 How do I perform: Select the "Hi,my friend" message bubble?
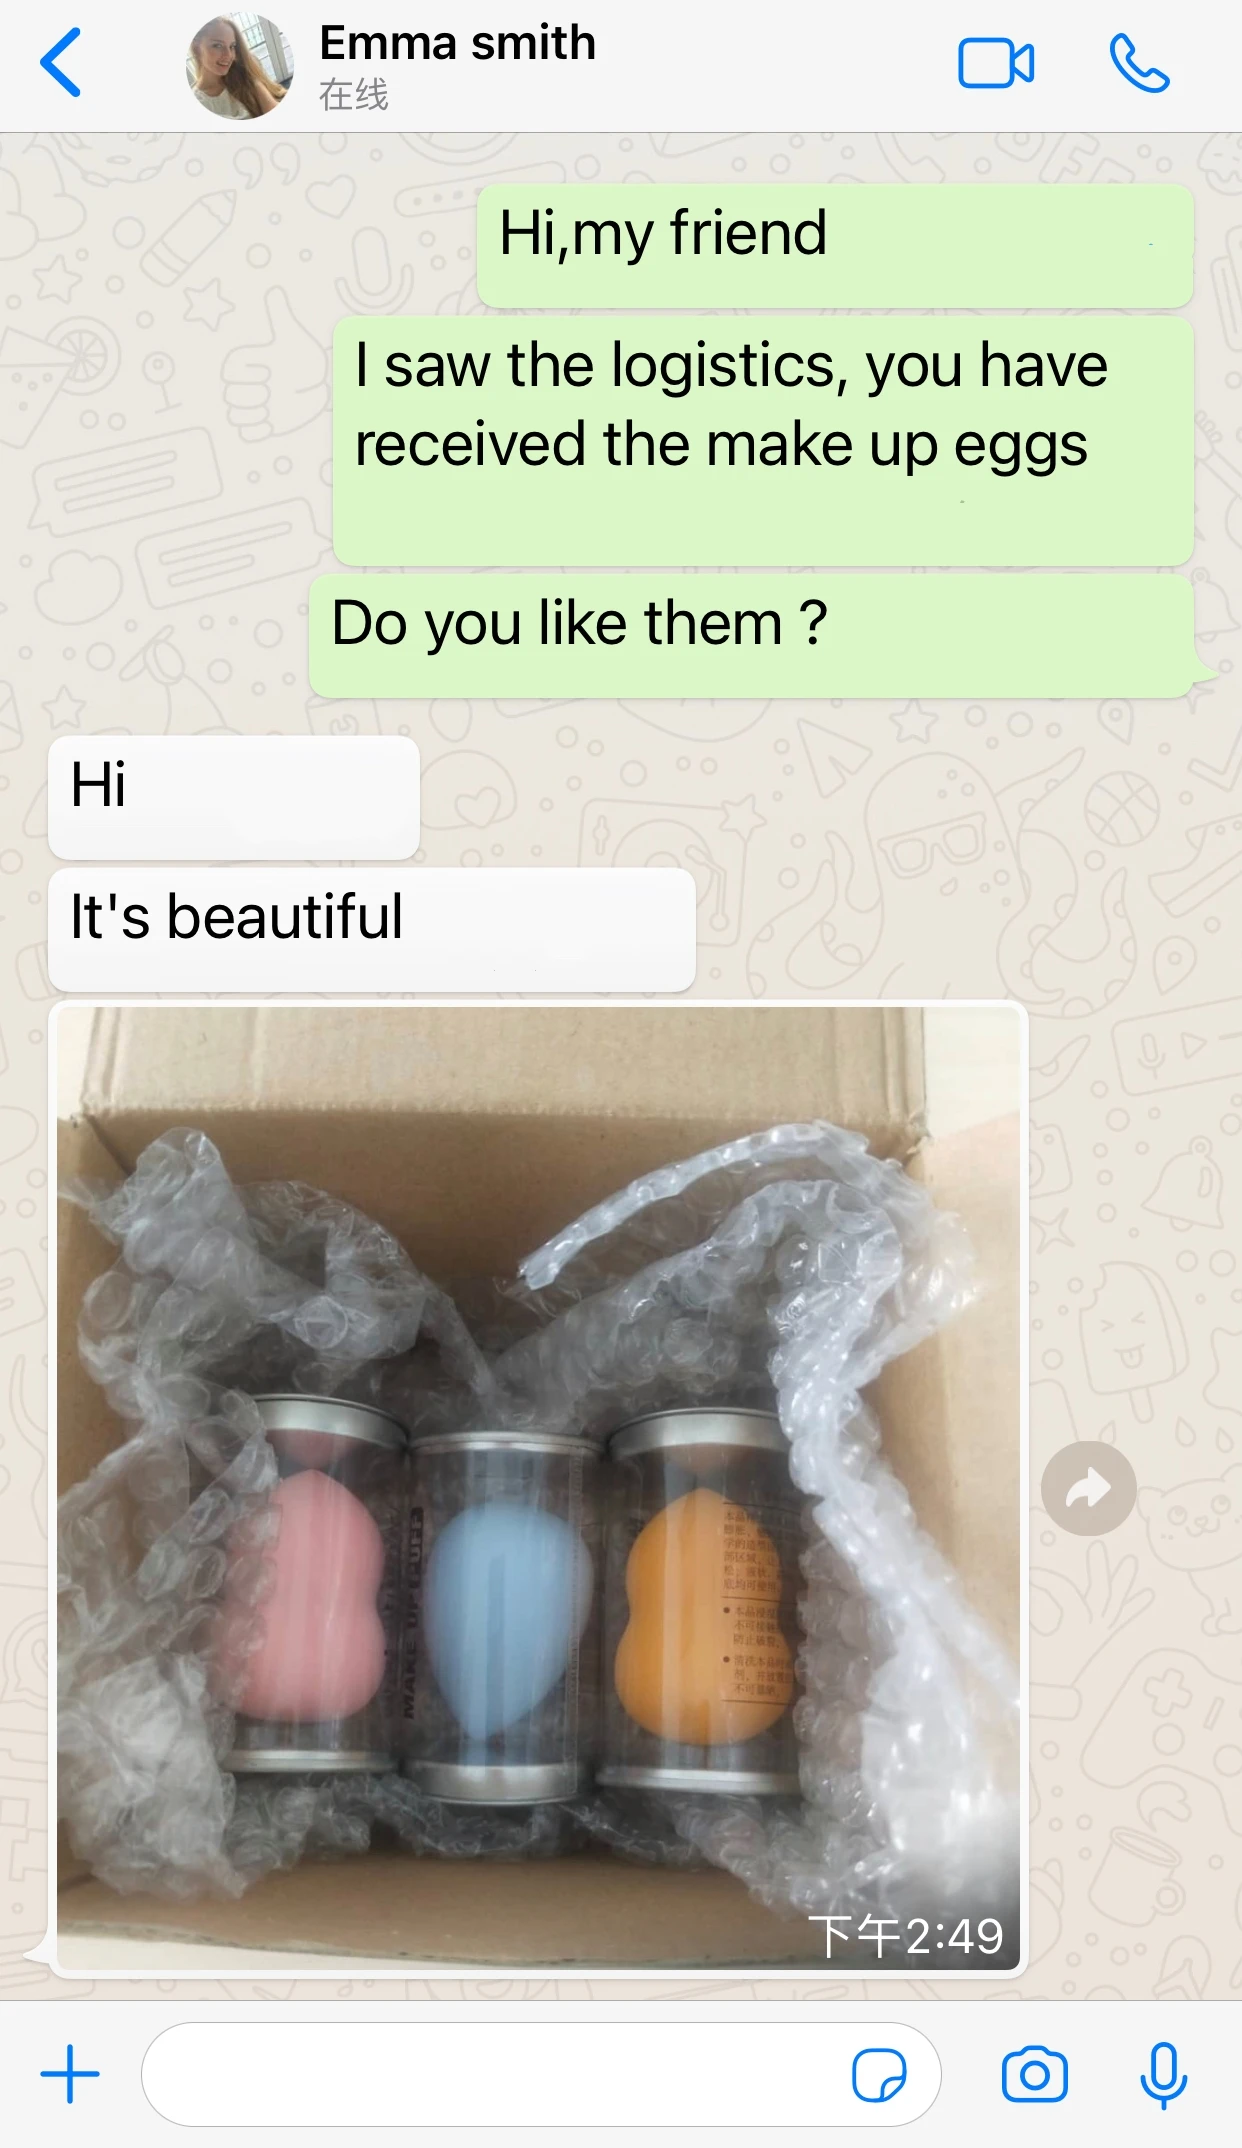835,246
